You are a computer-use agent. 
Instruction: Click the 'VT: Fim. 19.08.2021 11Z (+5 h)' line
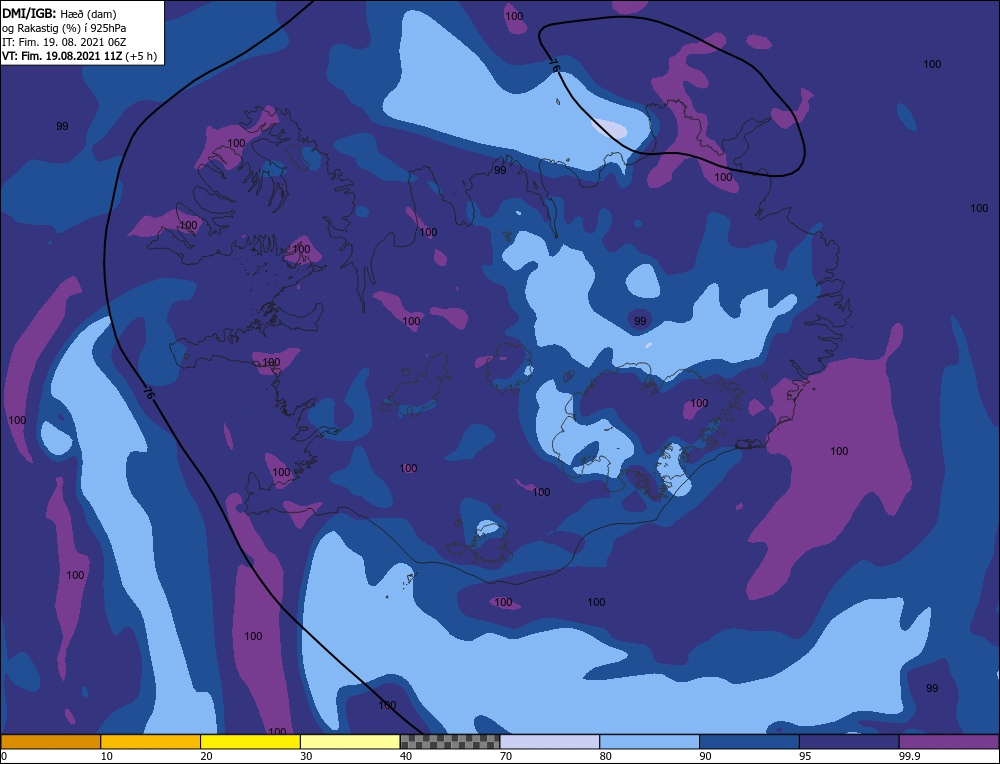pos(79,55)
